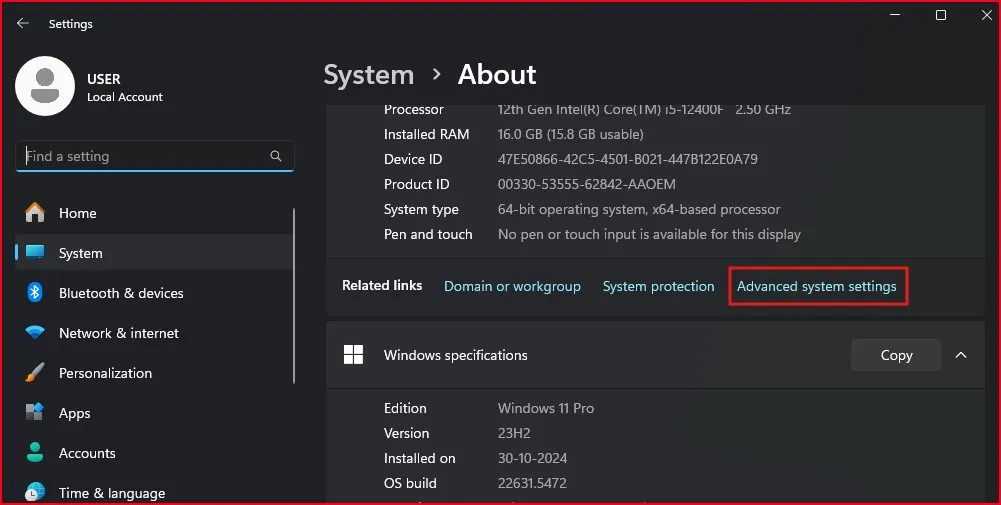Maximize the Settings window
This screenshot has height=505, width=1001.
(940, 15)
